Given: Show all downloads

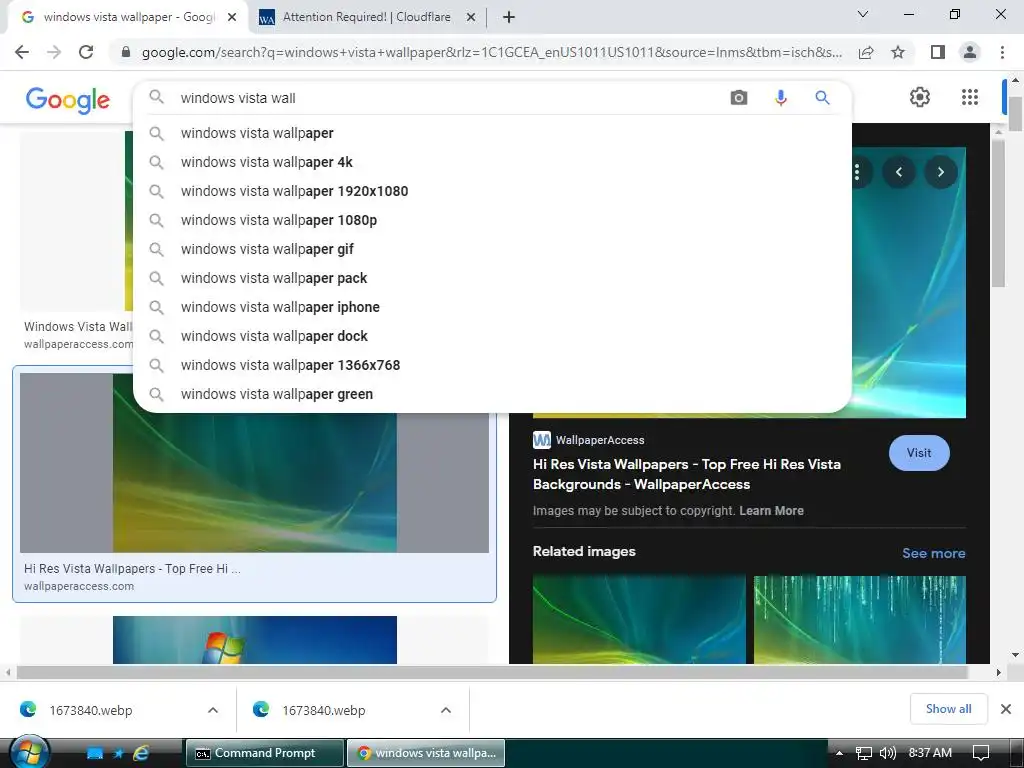Looking at the screenshot, I should [x=948, y=709].
